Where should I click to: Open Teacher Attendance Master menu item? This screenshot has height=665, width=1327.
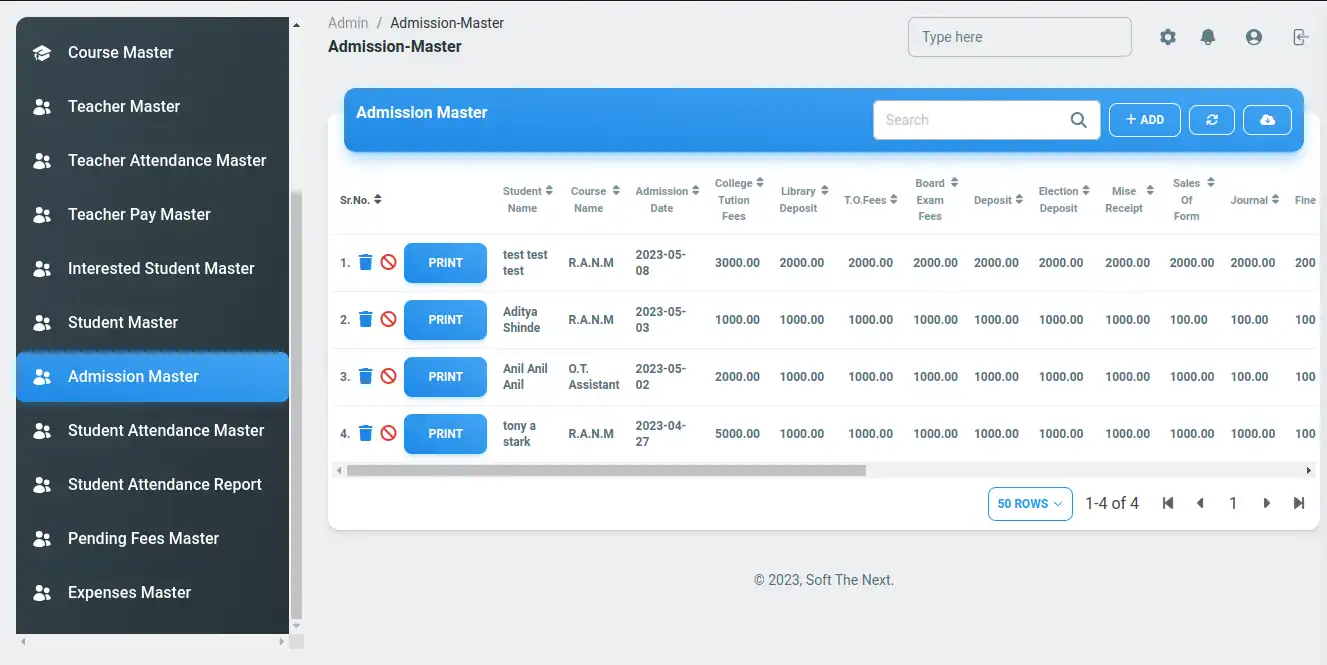(167, 160)
